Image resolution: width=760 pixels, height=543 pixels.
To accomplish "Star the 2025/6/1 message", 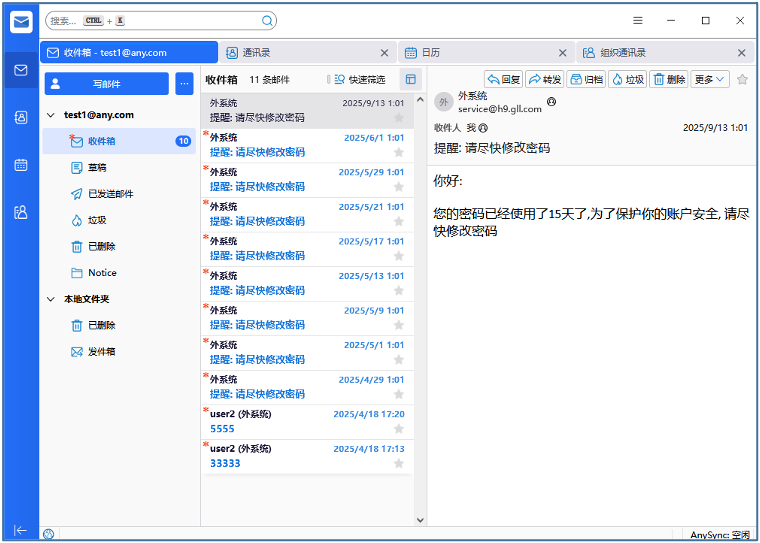I will point(399,152).
